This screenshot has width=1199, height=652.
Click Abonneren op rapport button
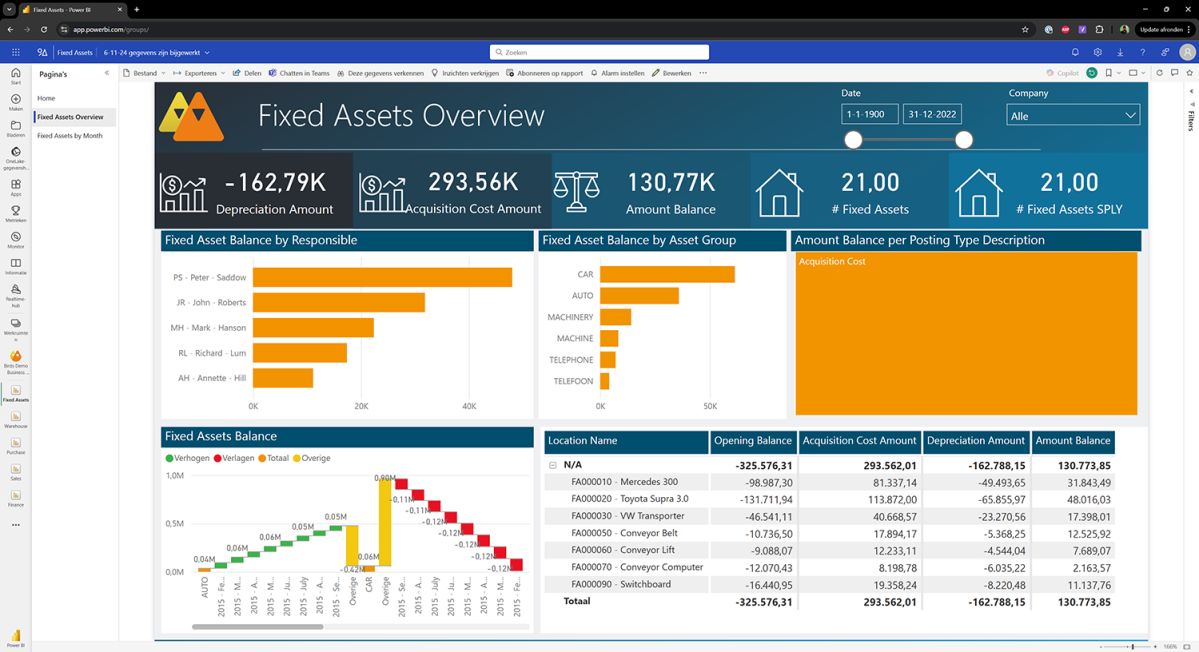[545, 73]
